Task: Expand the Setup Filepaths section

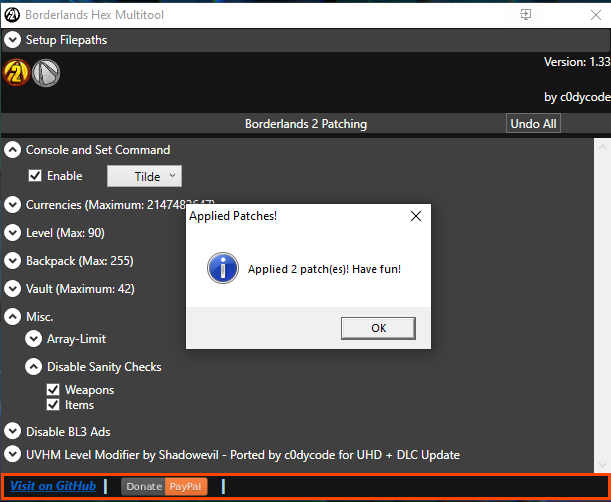Action: point(12,40)
